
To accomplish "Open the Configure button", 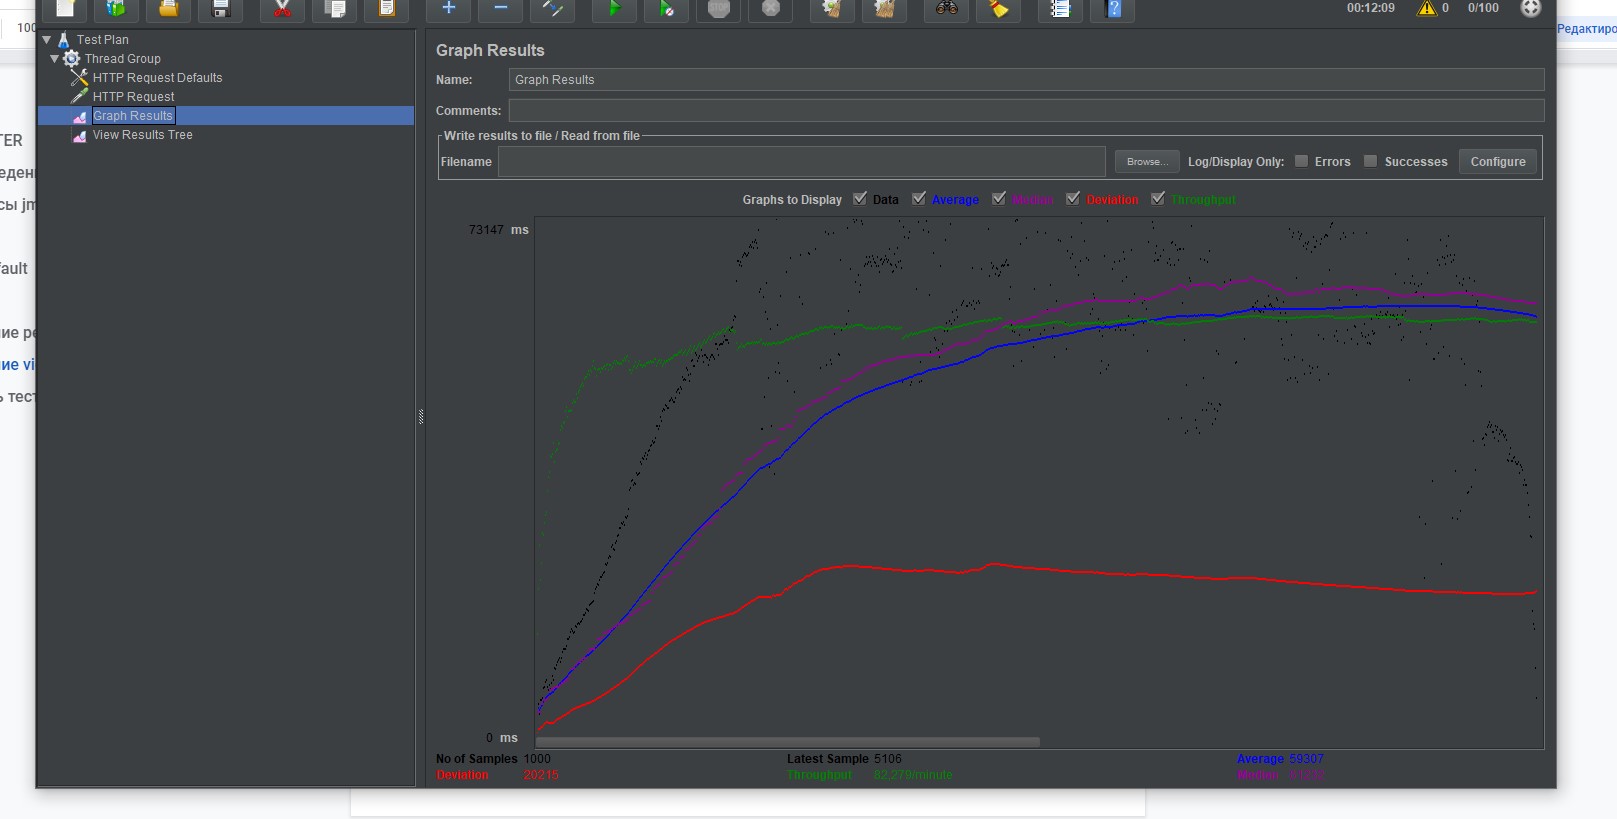I will point(1497,162).
